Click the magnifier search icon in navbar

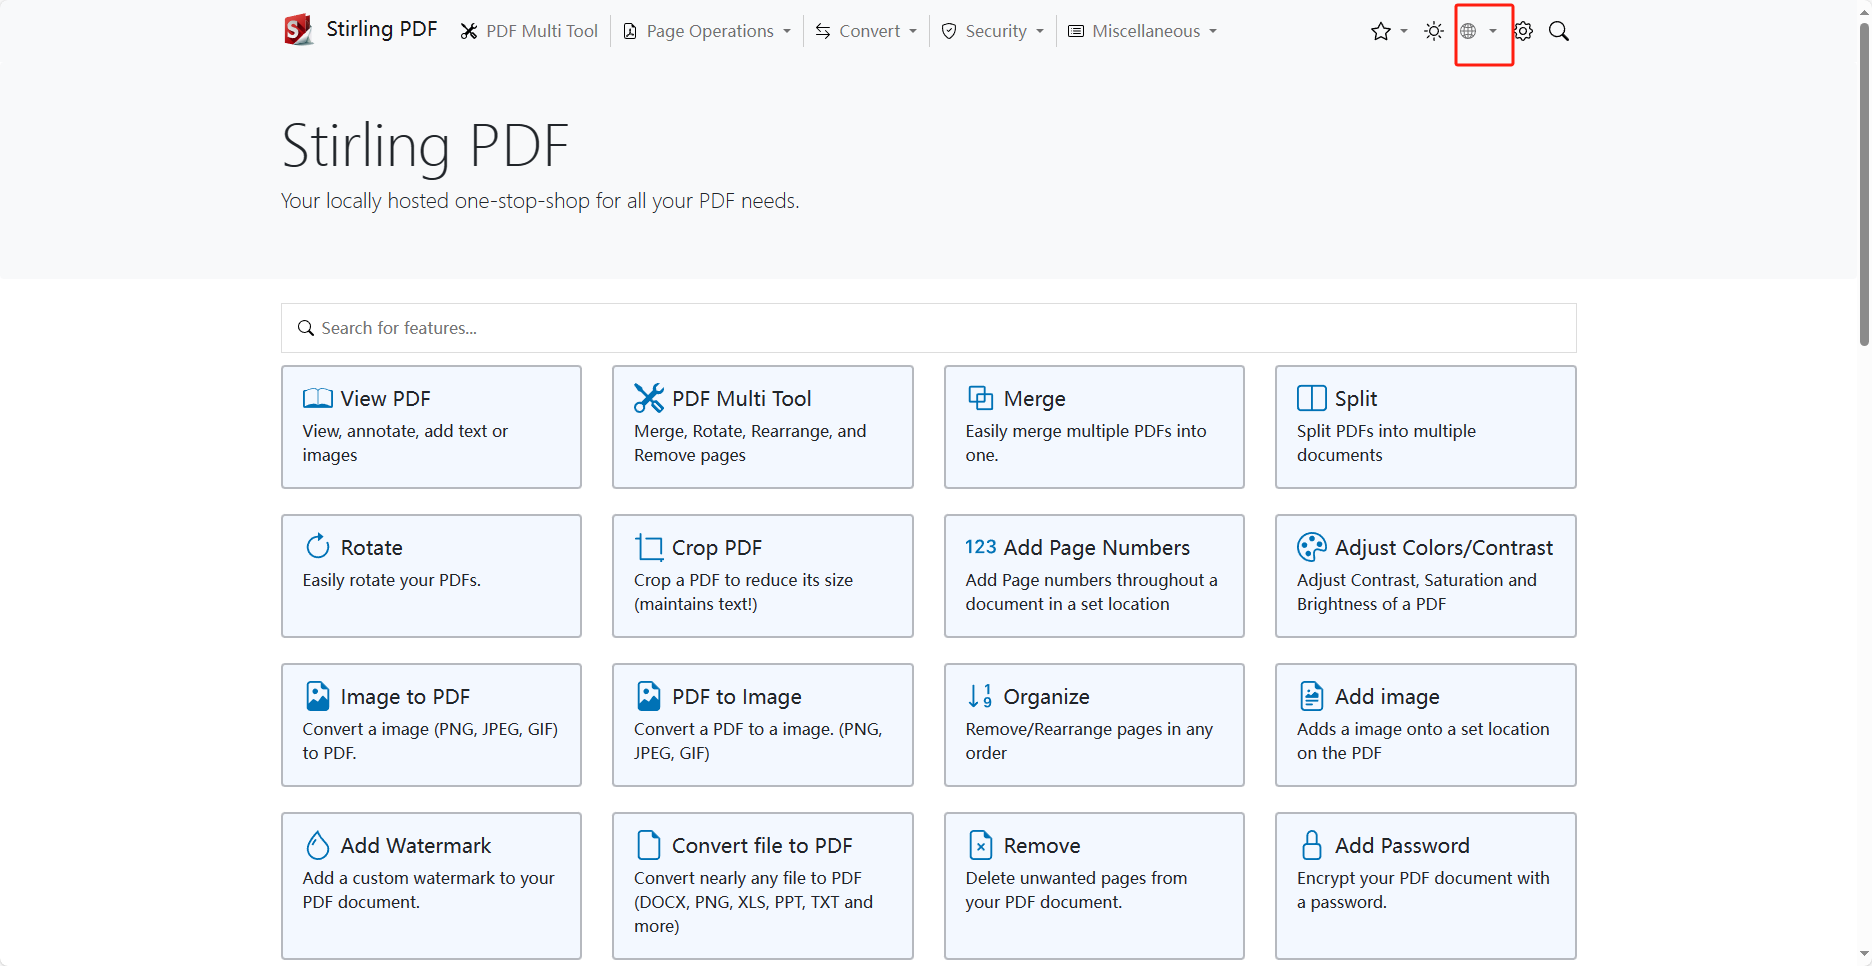1558,31
